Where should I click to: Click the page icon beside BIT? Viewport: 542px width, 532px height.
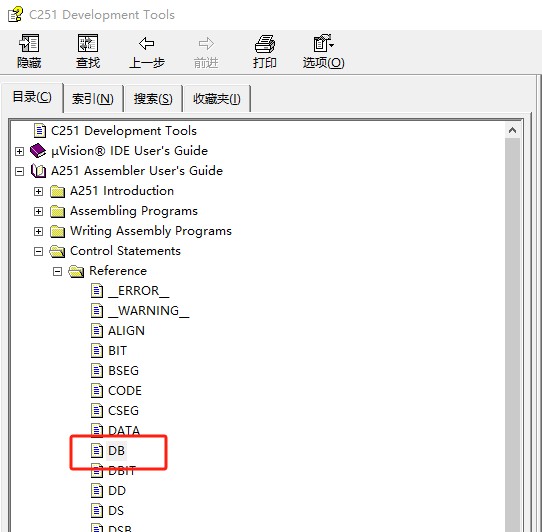click(97, 351)
